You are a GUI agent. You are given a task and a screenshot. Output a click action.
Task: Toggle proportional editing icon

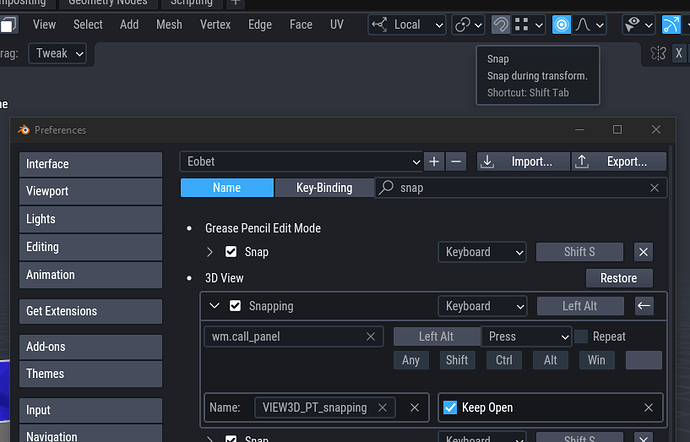562,25
